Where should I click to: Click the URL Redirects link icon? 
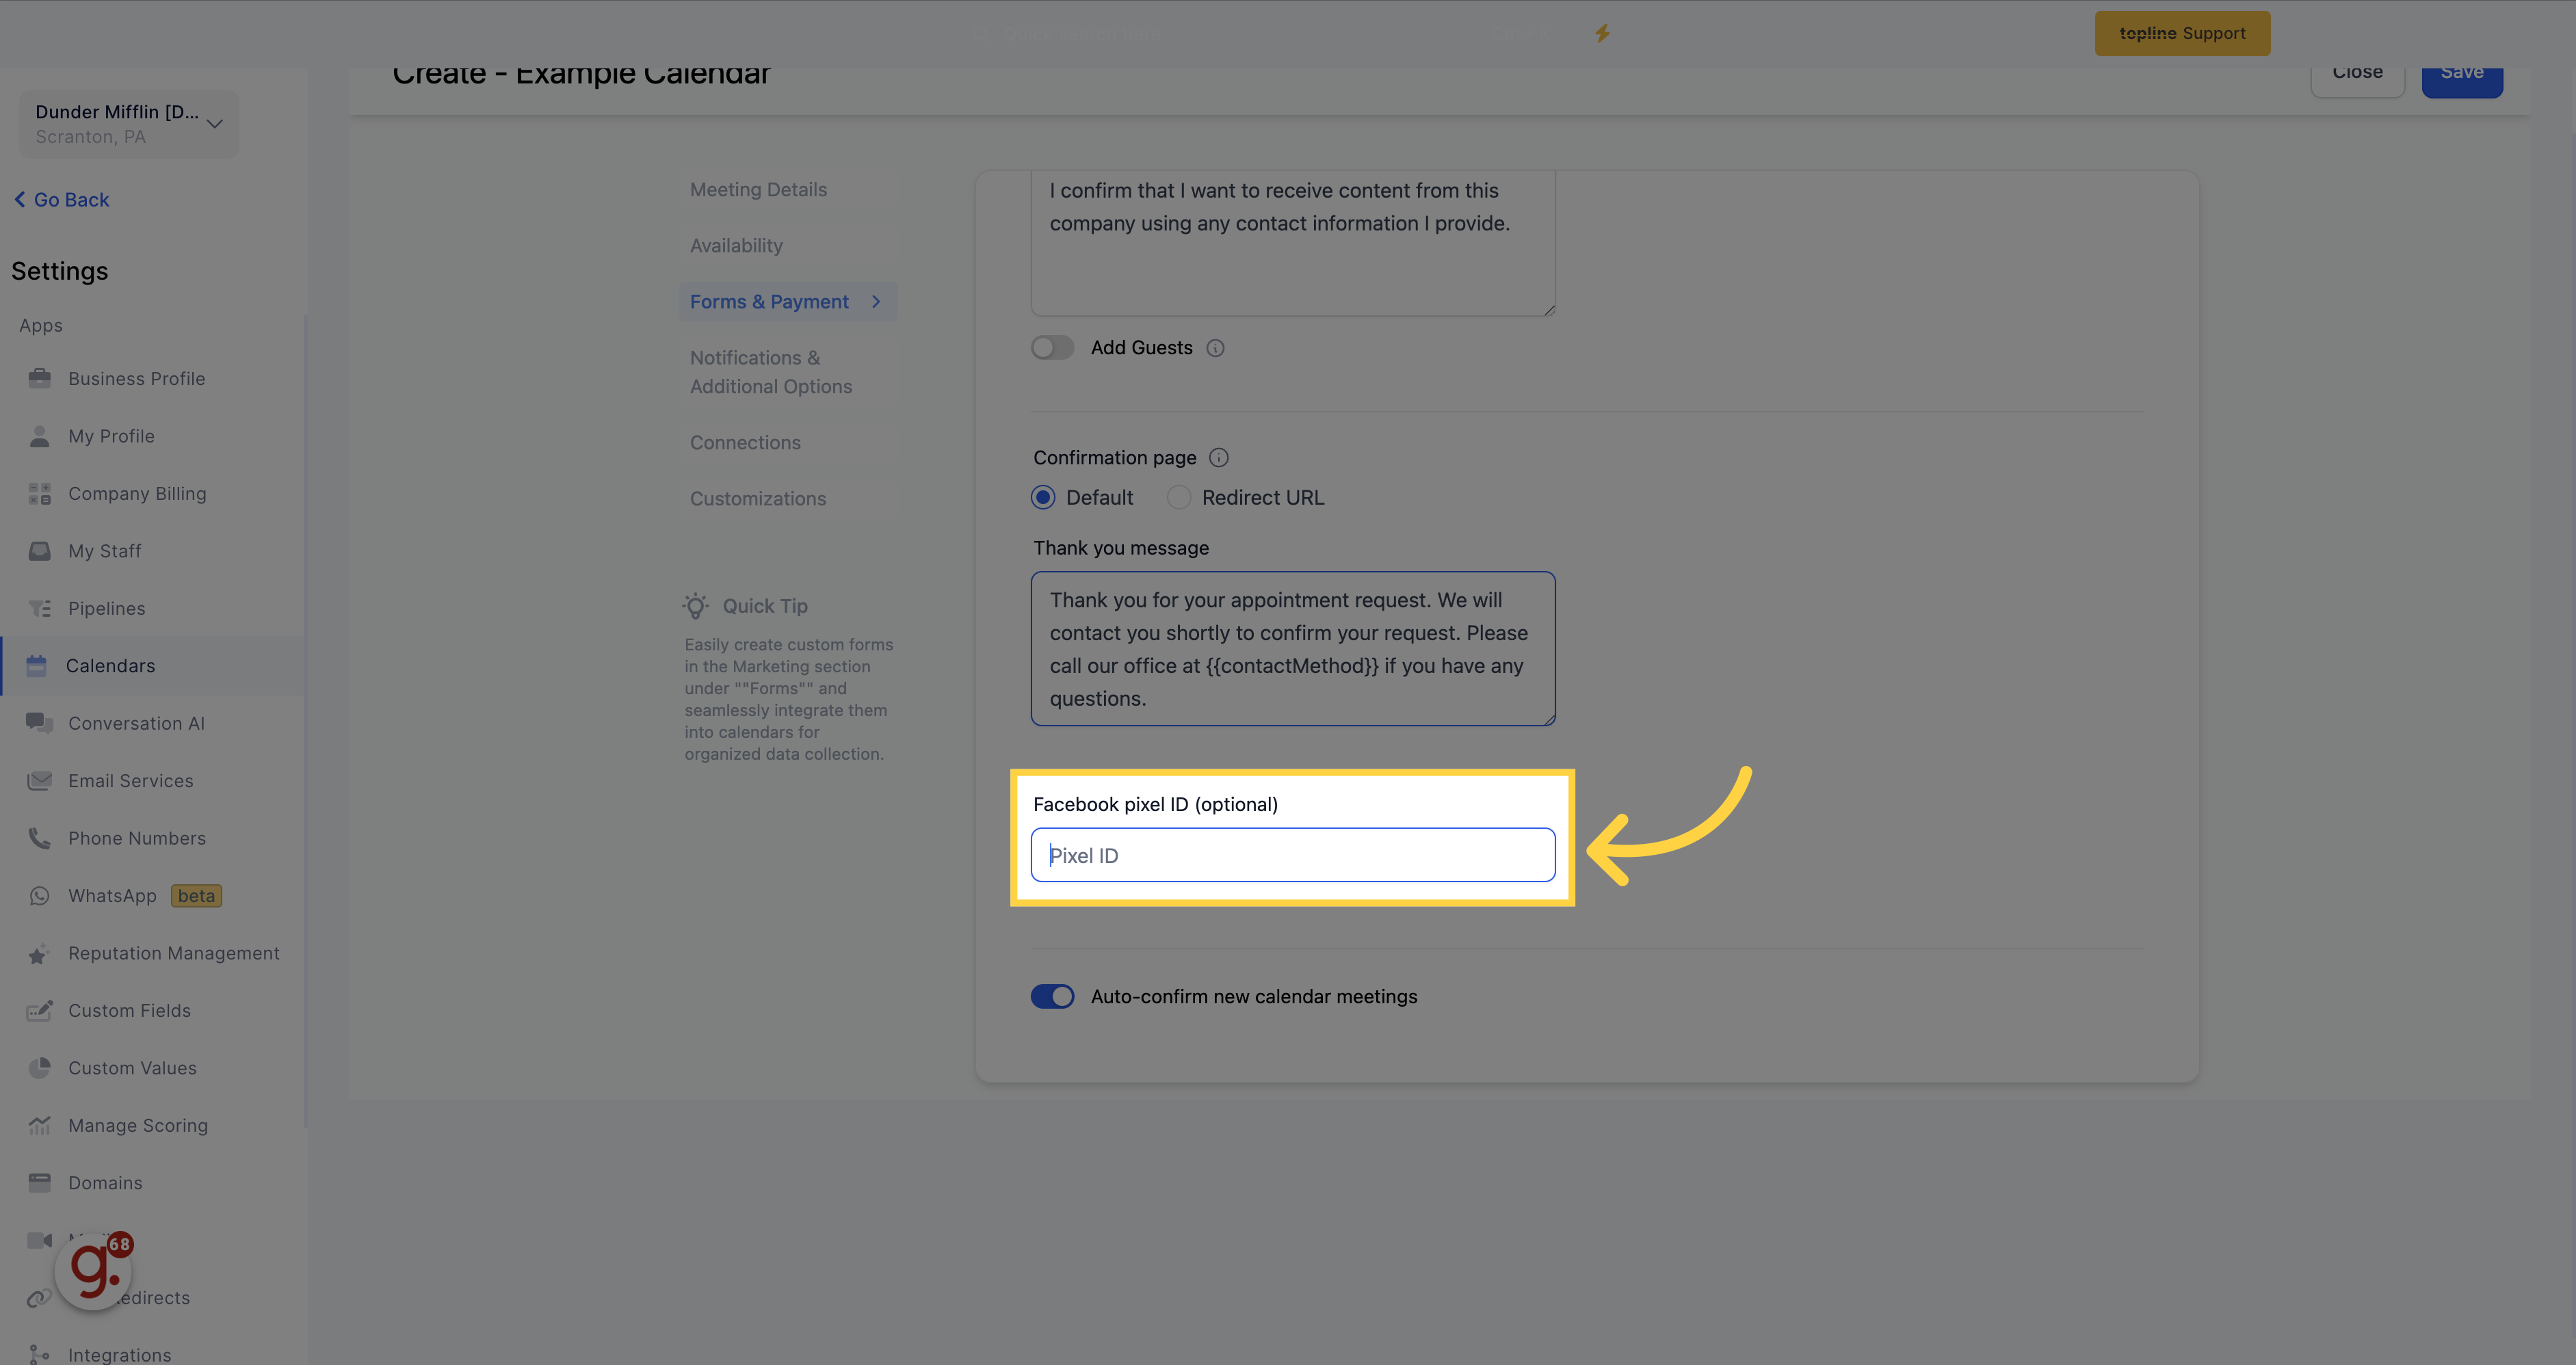click(38, 1298)
